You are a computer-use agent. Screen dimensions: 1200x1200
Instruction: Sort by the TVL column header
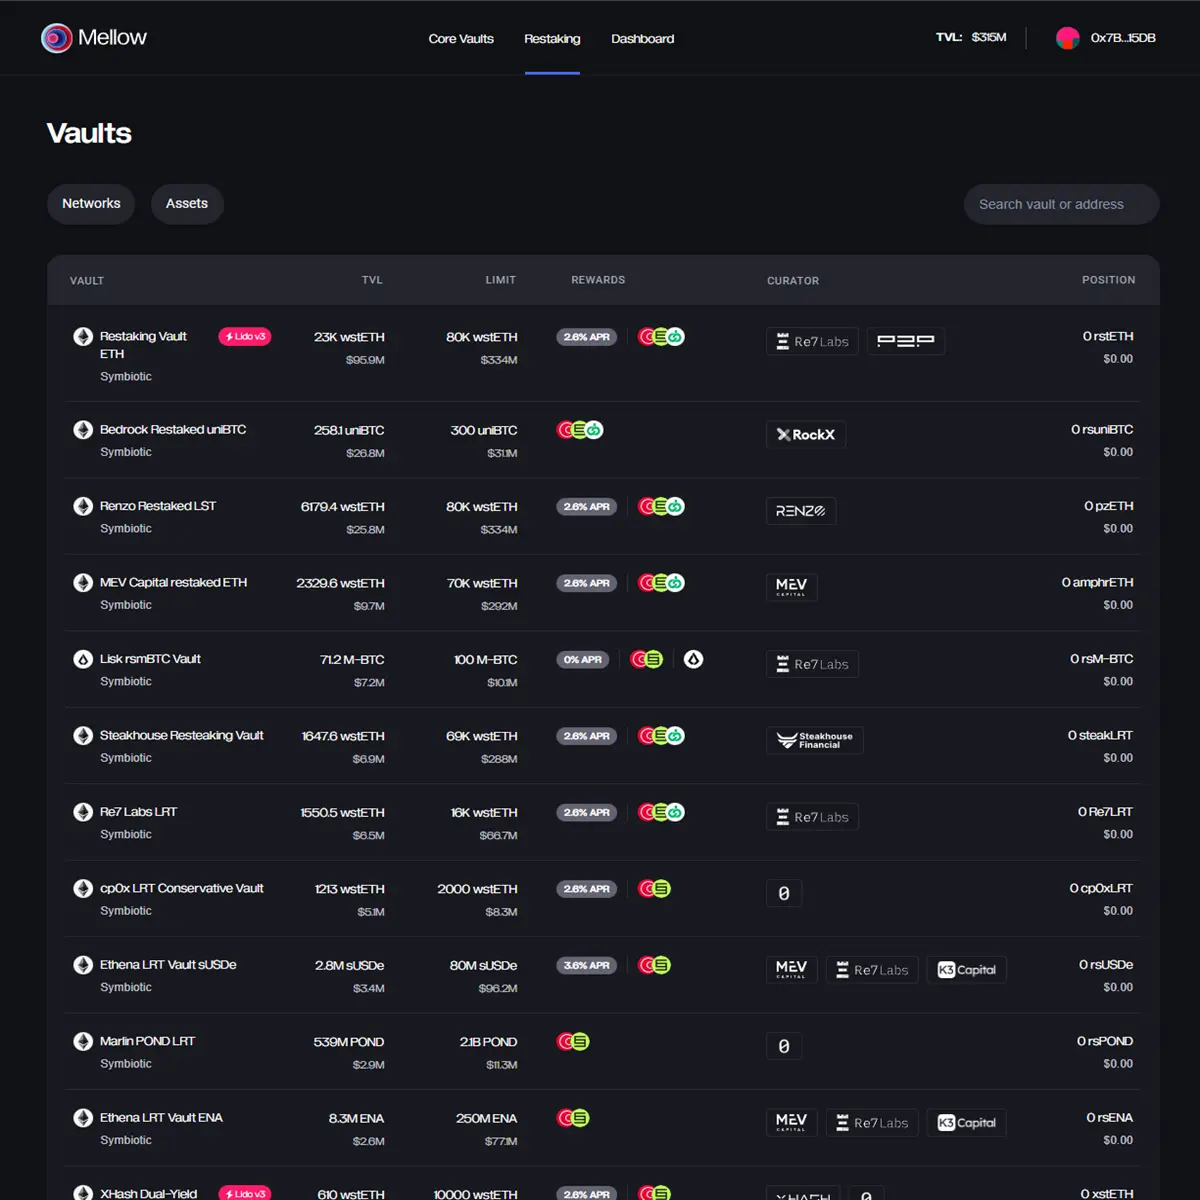372,281
